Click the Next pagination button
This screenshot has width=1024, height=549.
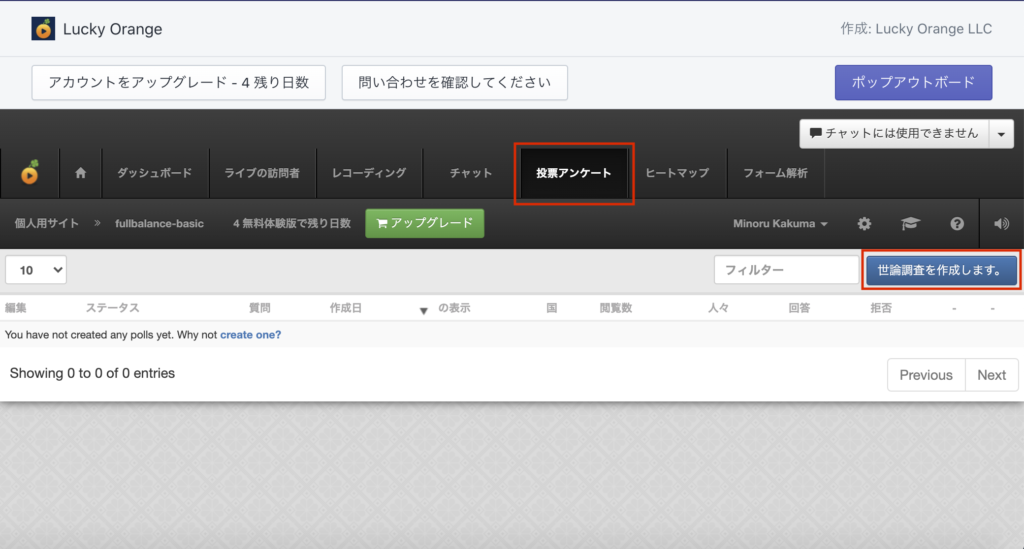pos(991,375)
